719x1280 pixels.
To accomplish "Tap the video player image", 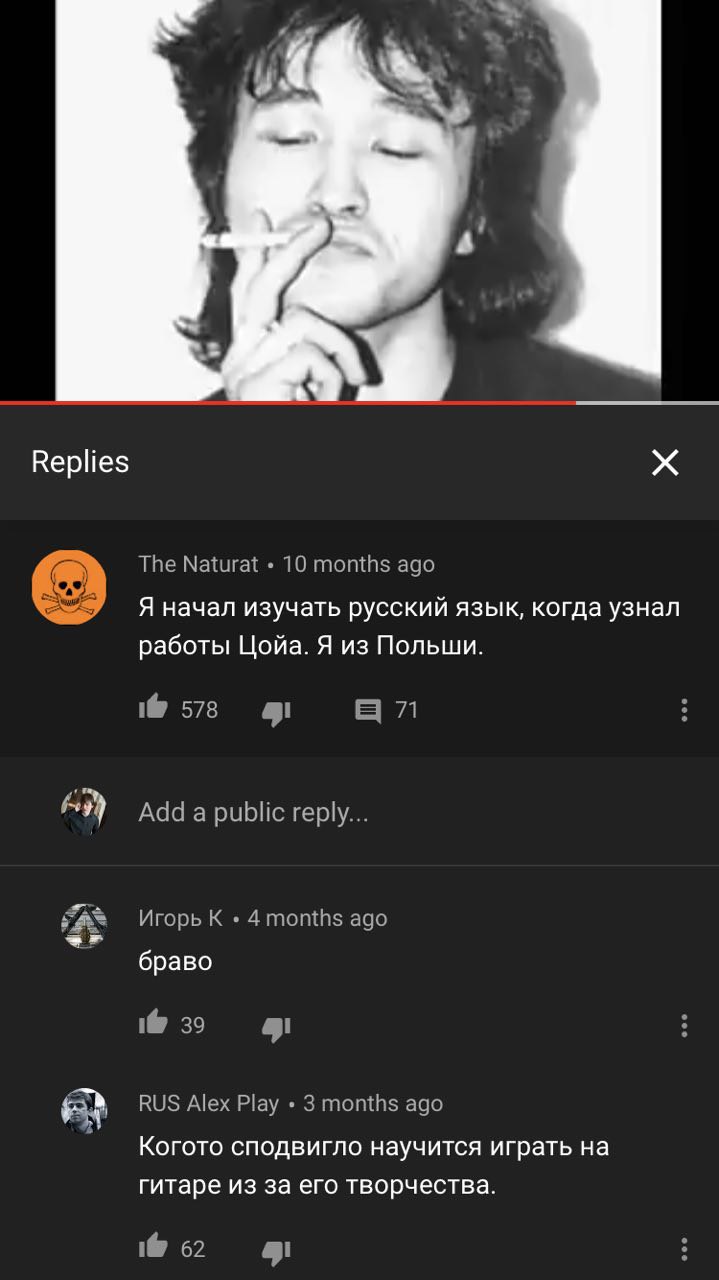I will tap(359, 200).
